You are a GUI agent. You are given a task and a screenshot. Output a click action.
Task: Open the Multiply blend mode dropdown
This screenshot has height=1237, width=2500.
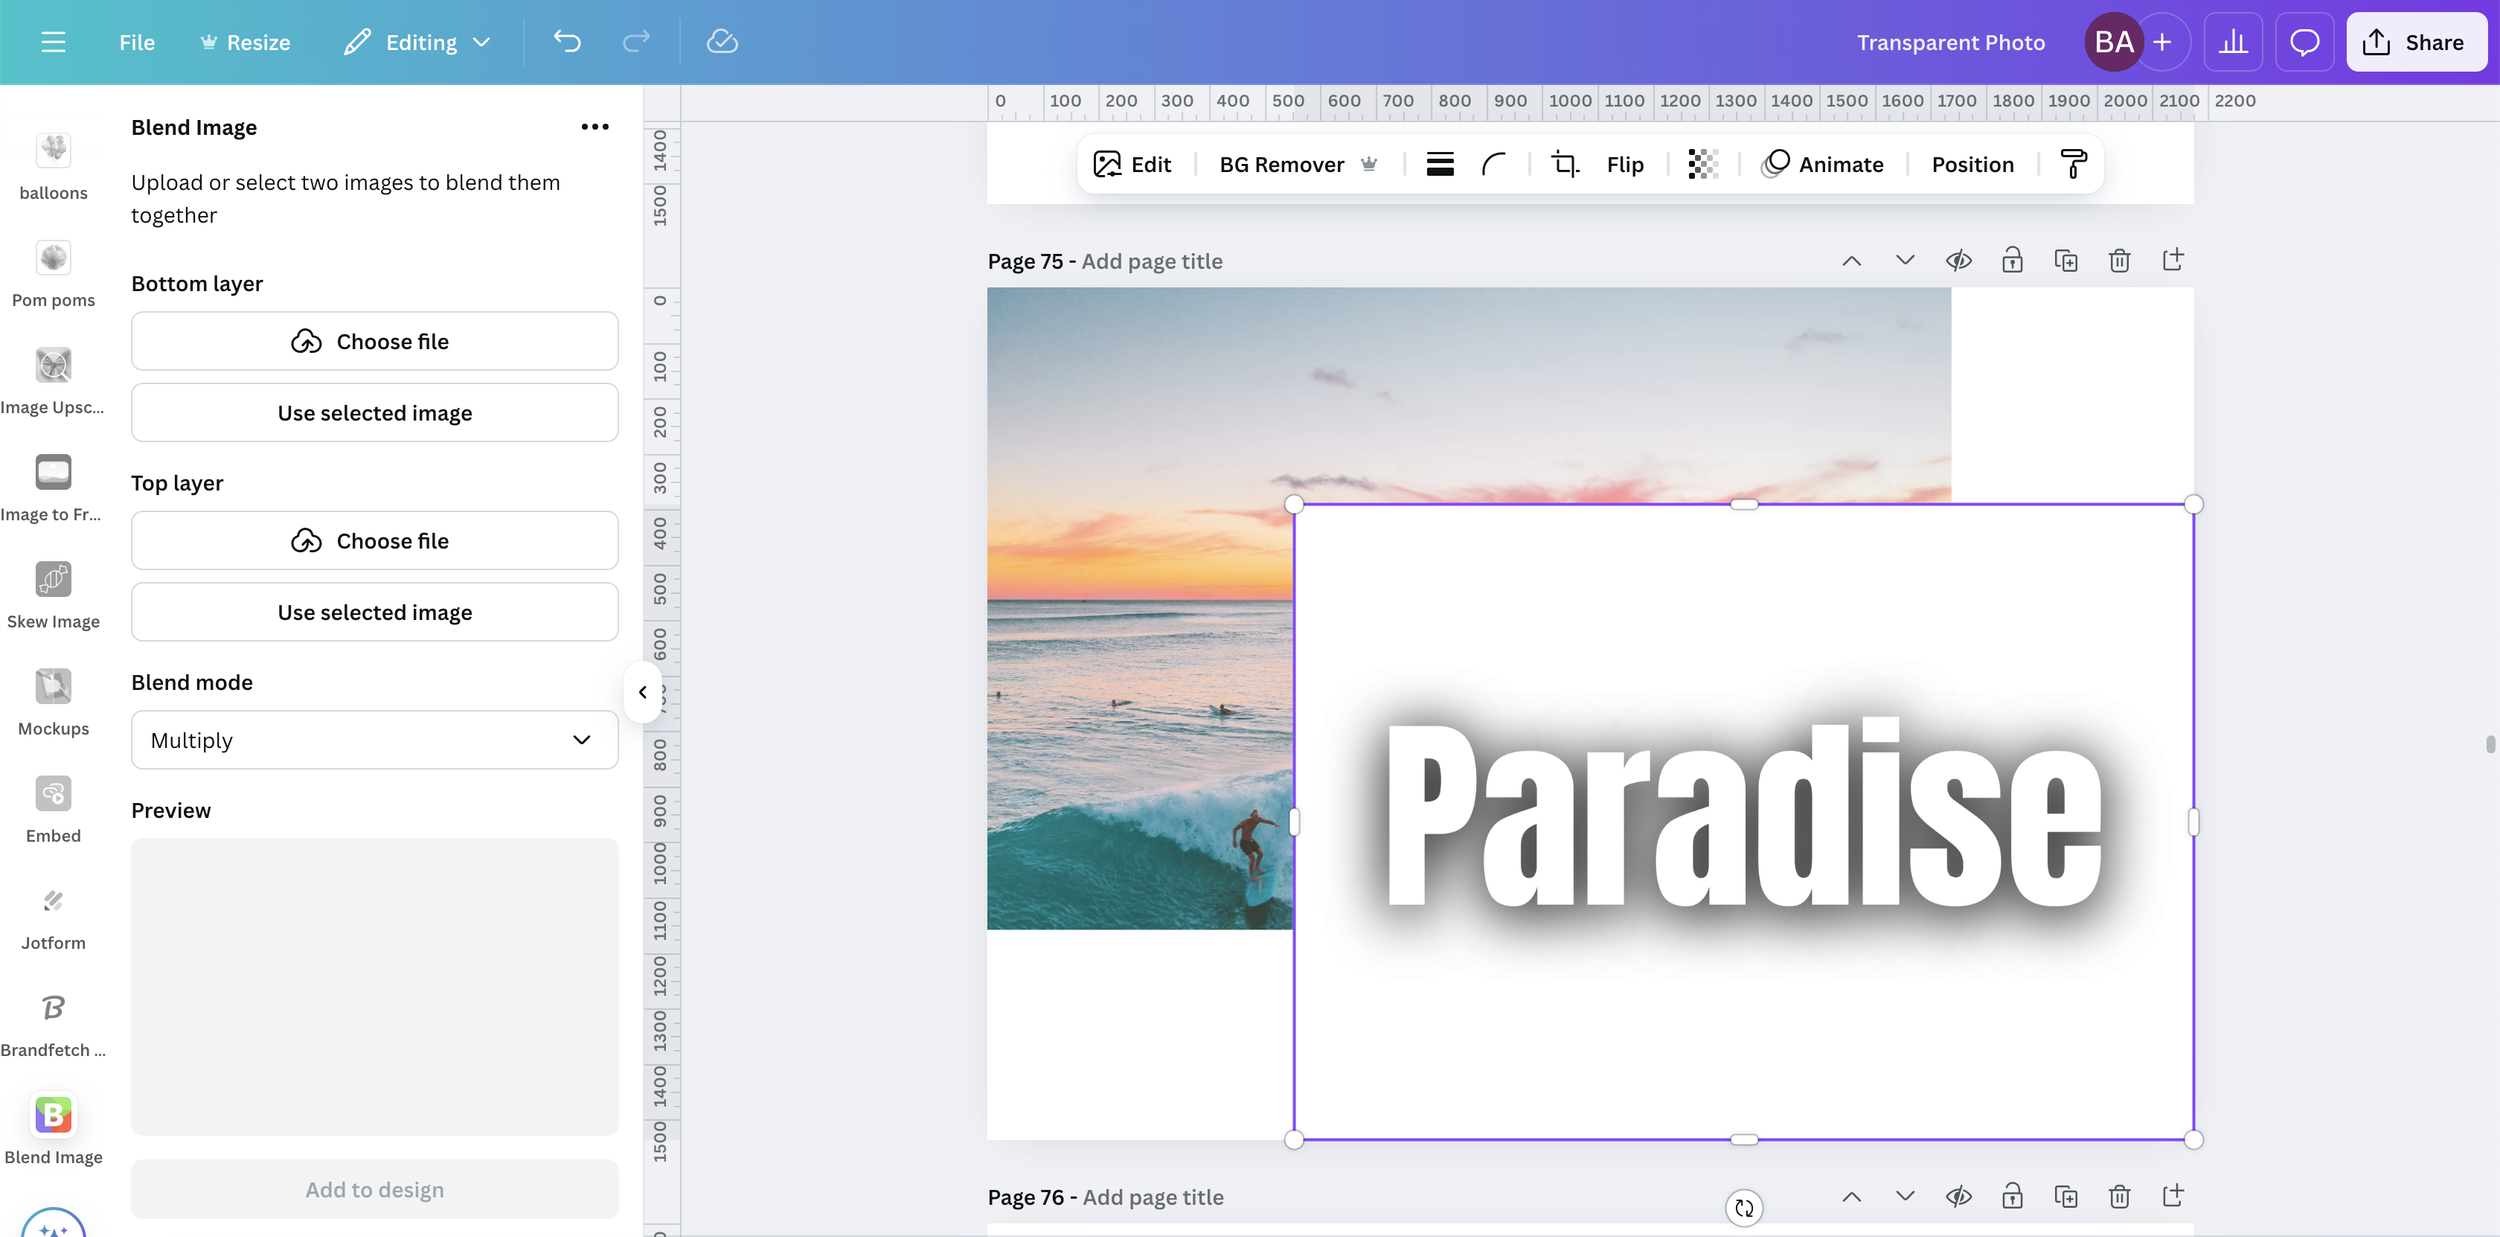coord(374,740)
